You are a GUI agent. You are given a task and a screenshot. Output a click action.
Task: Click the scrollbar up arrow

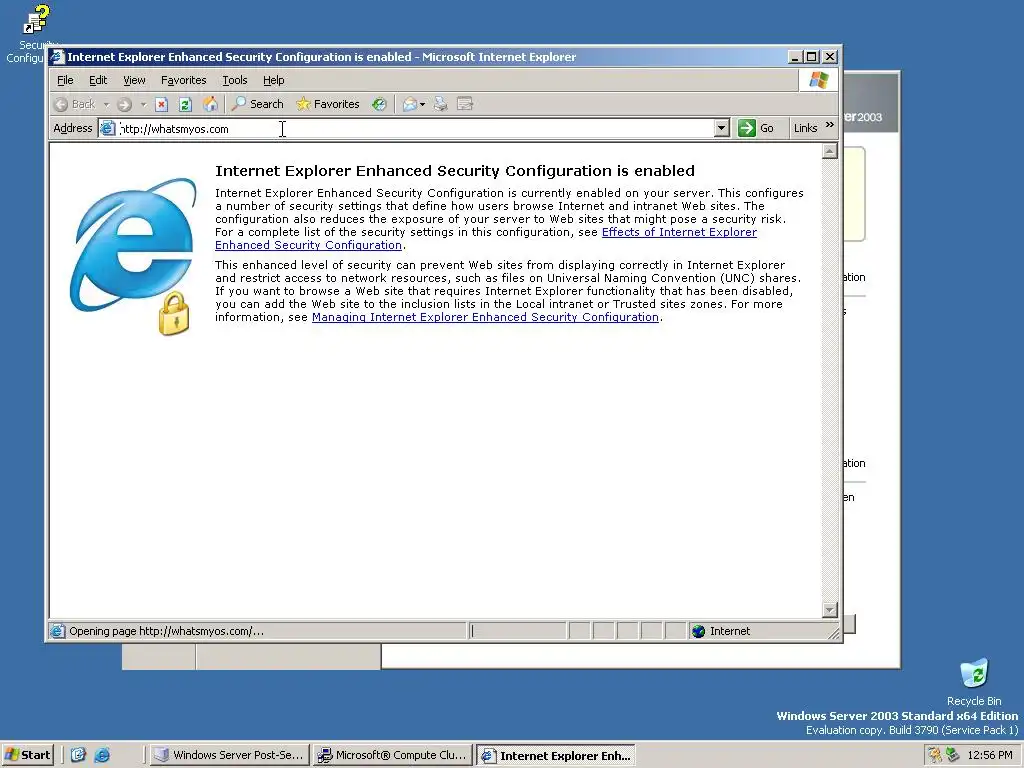click(829, 152)
